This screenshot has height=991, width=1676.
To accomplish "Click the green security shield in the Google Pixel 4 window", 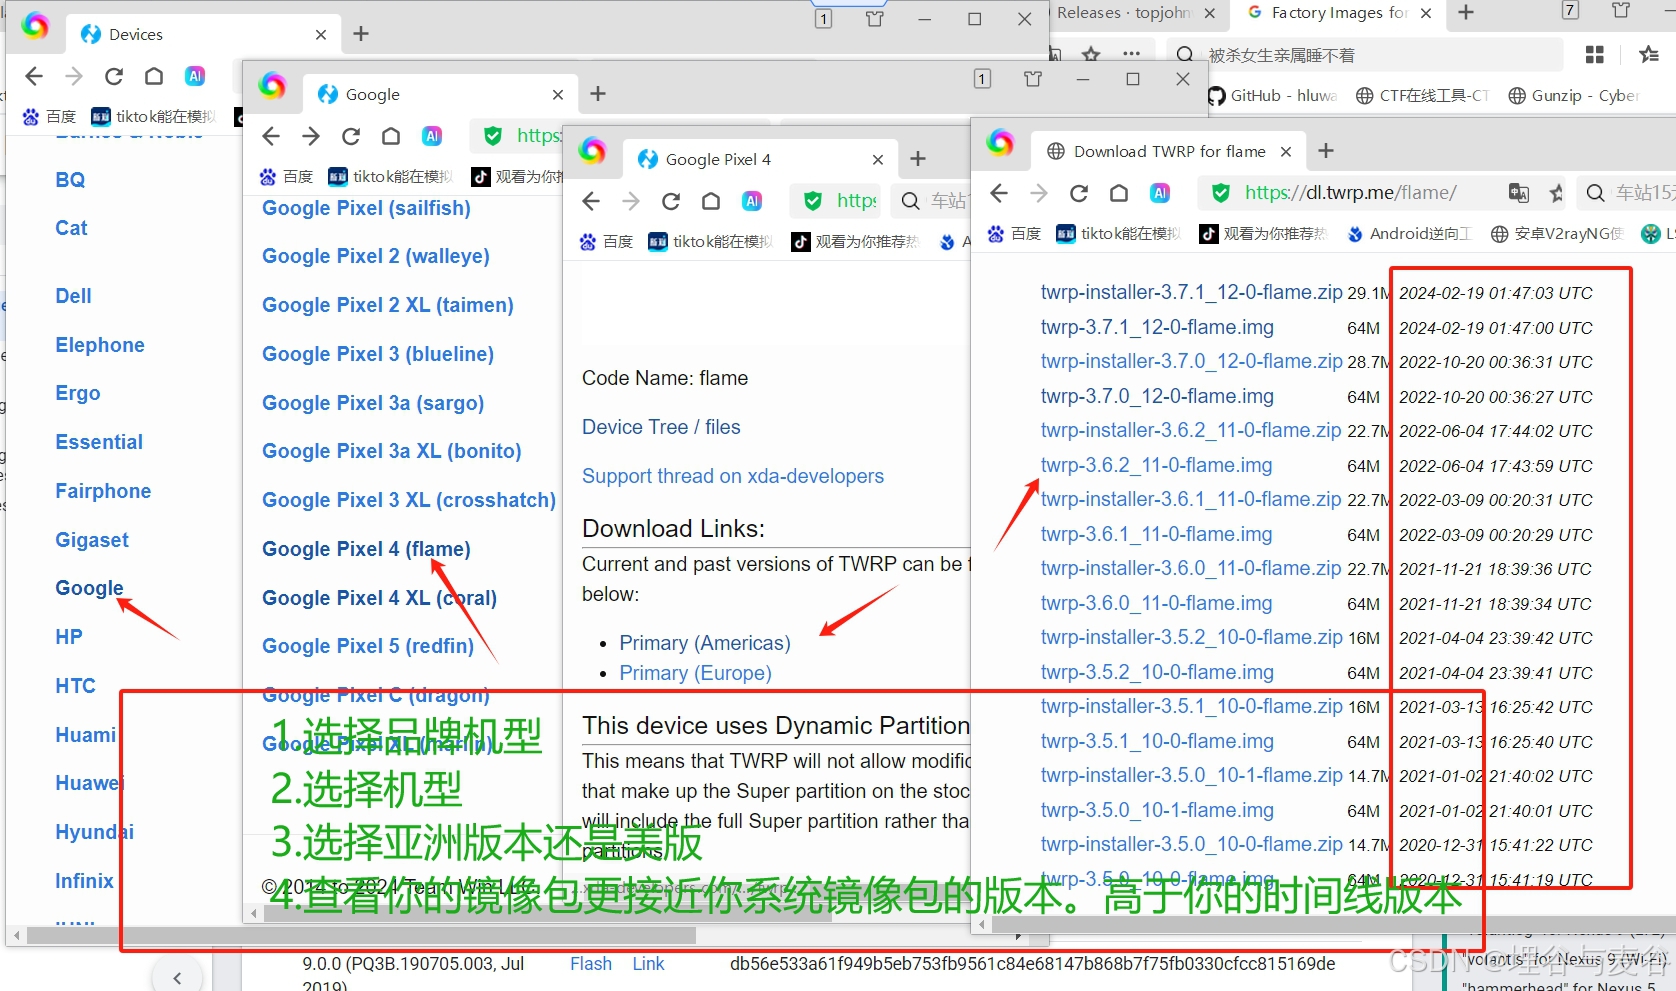I will (813, 201).
